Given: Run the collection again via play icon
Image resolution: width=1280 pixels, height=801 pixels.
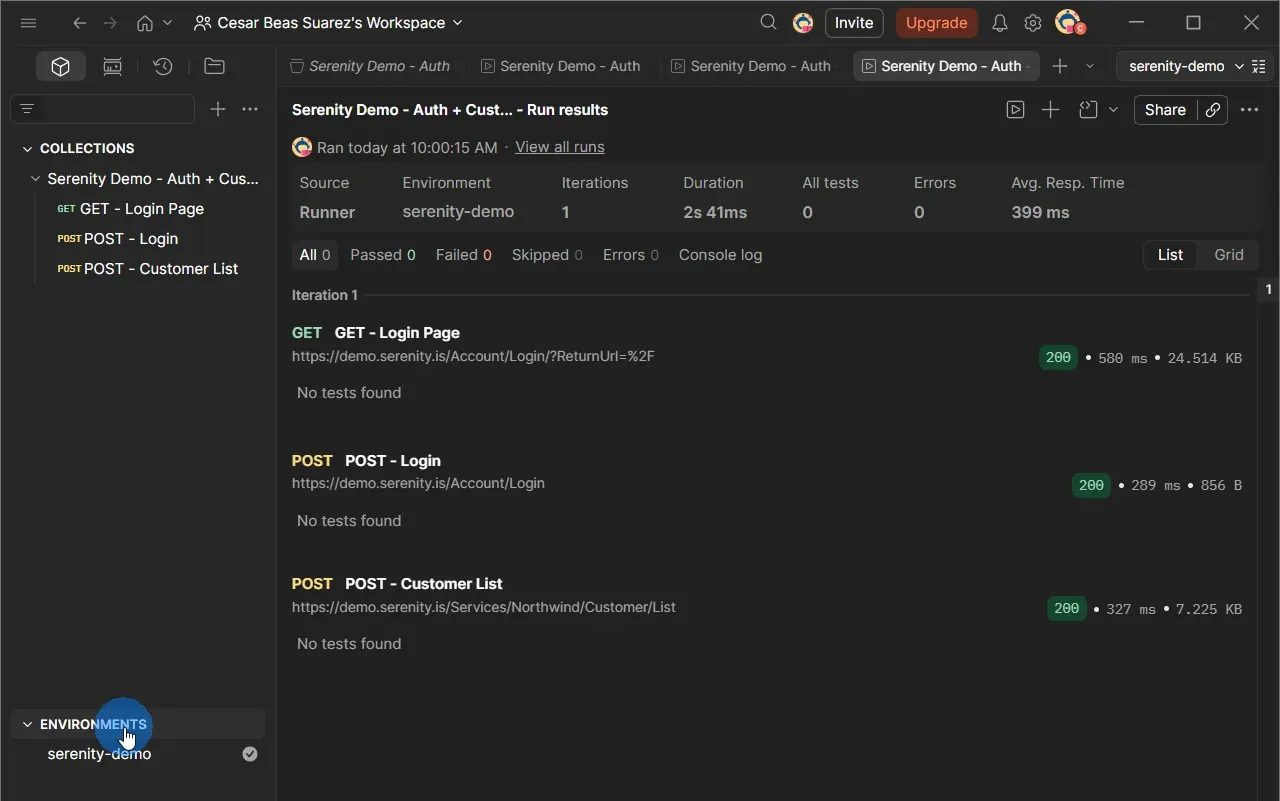Looking at the screenshot, I should click(x=1015, y=110).
